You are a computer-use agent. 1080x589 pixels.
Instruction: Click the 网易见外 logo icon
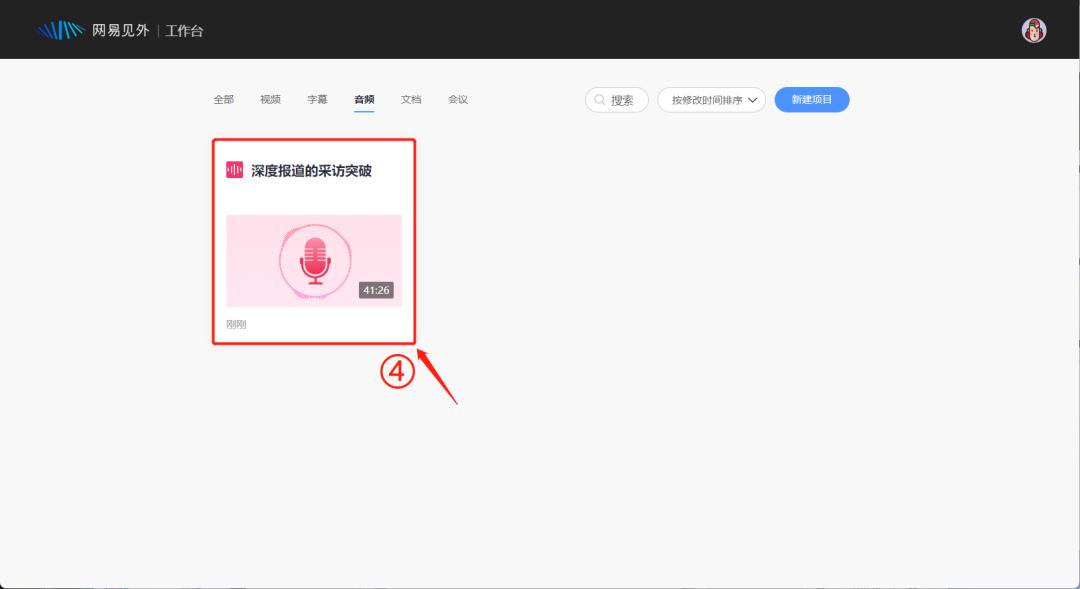[x=62, y=30]
